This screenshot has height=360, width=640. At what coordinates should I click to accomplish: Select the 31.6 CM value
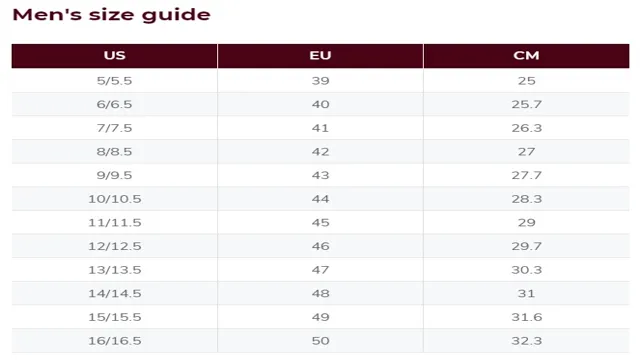pos(527,317)
